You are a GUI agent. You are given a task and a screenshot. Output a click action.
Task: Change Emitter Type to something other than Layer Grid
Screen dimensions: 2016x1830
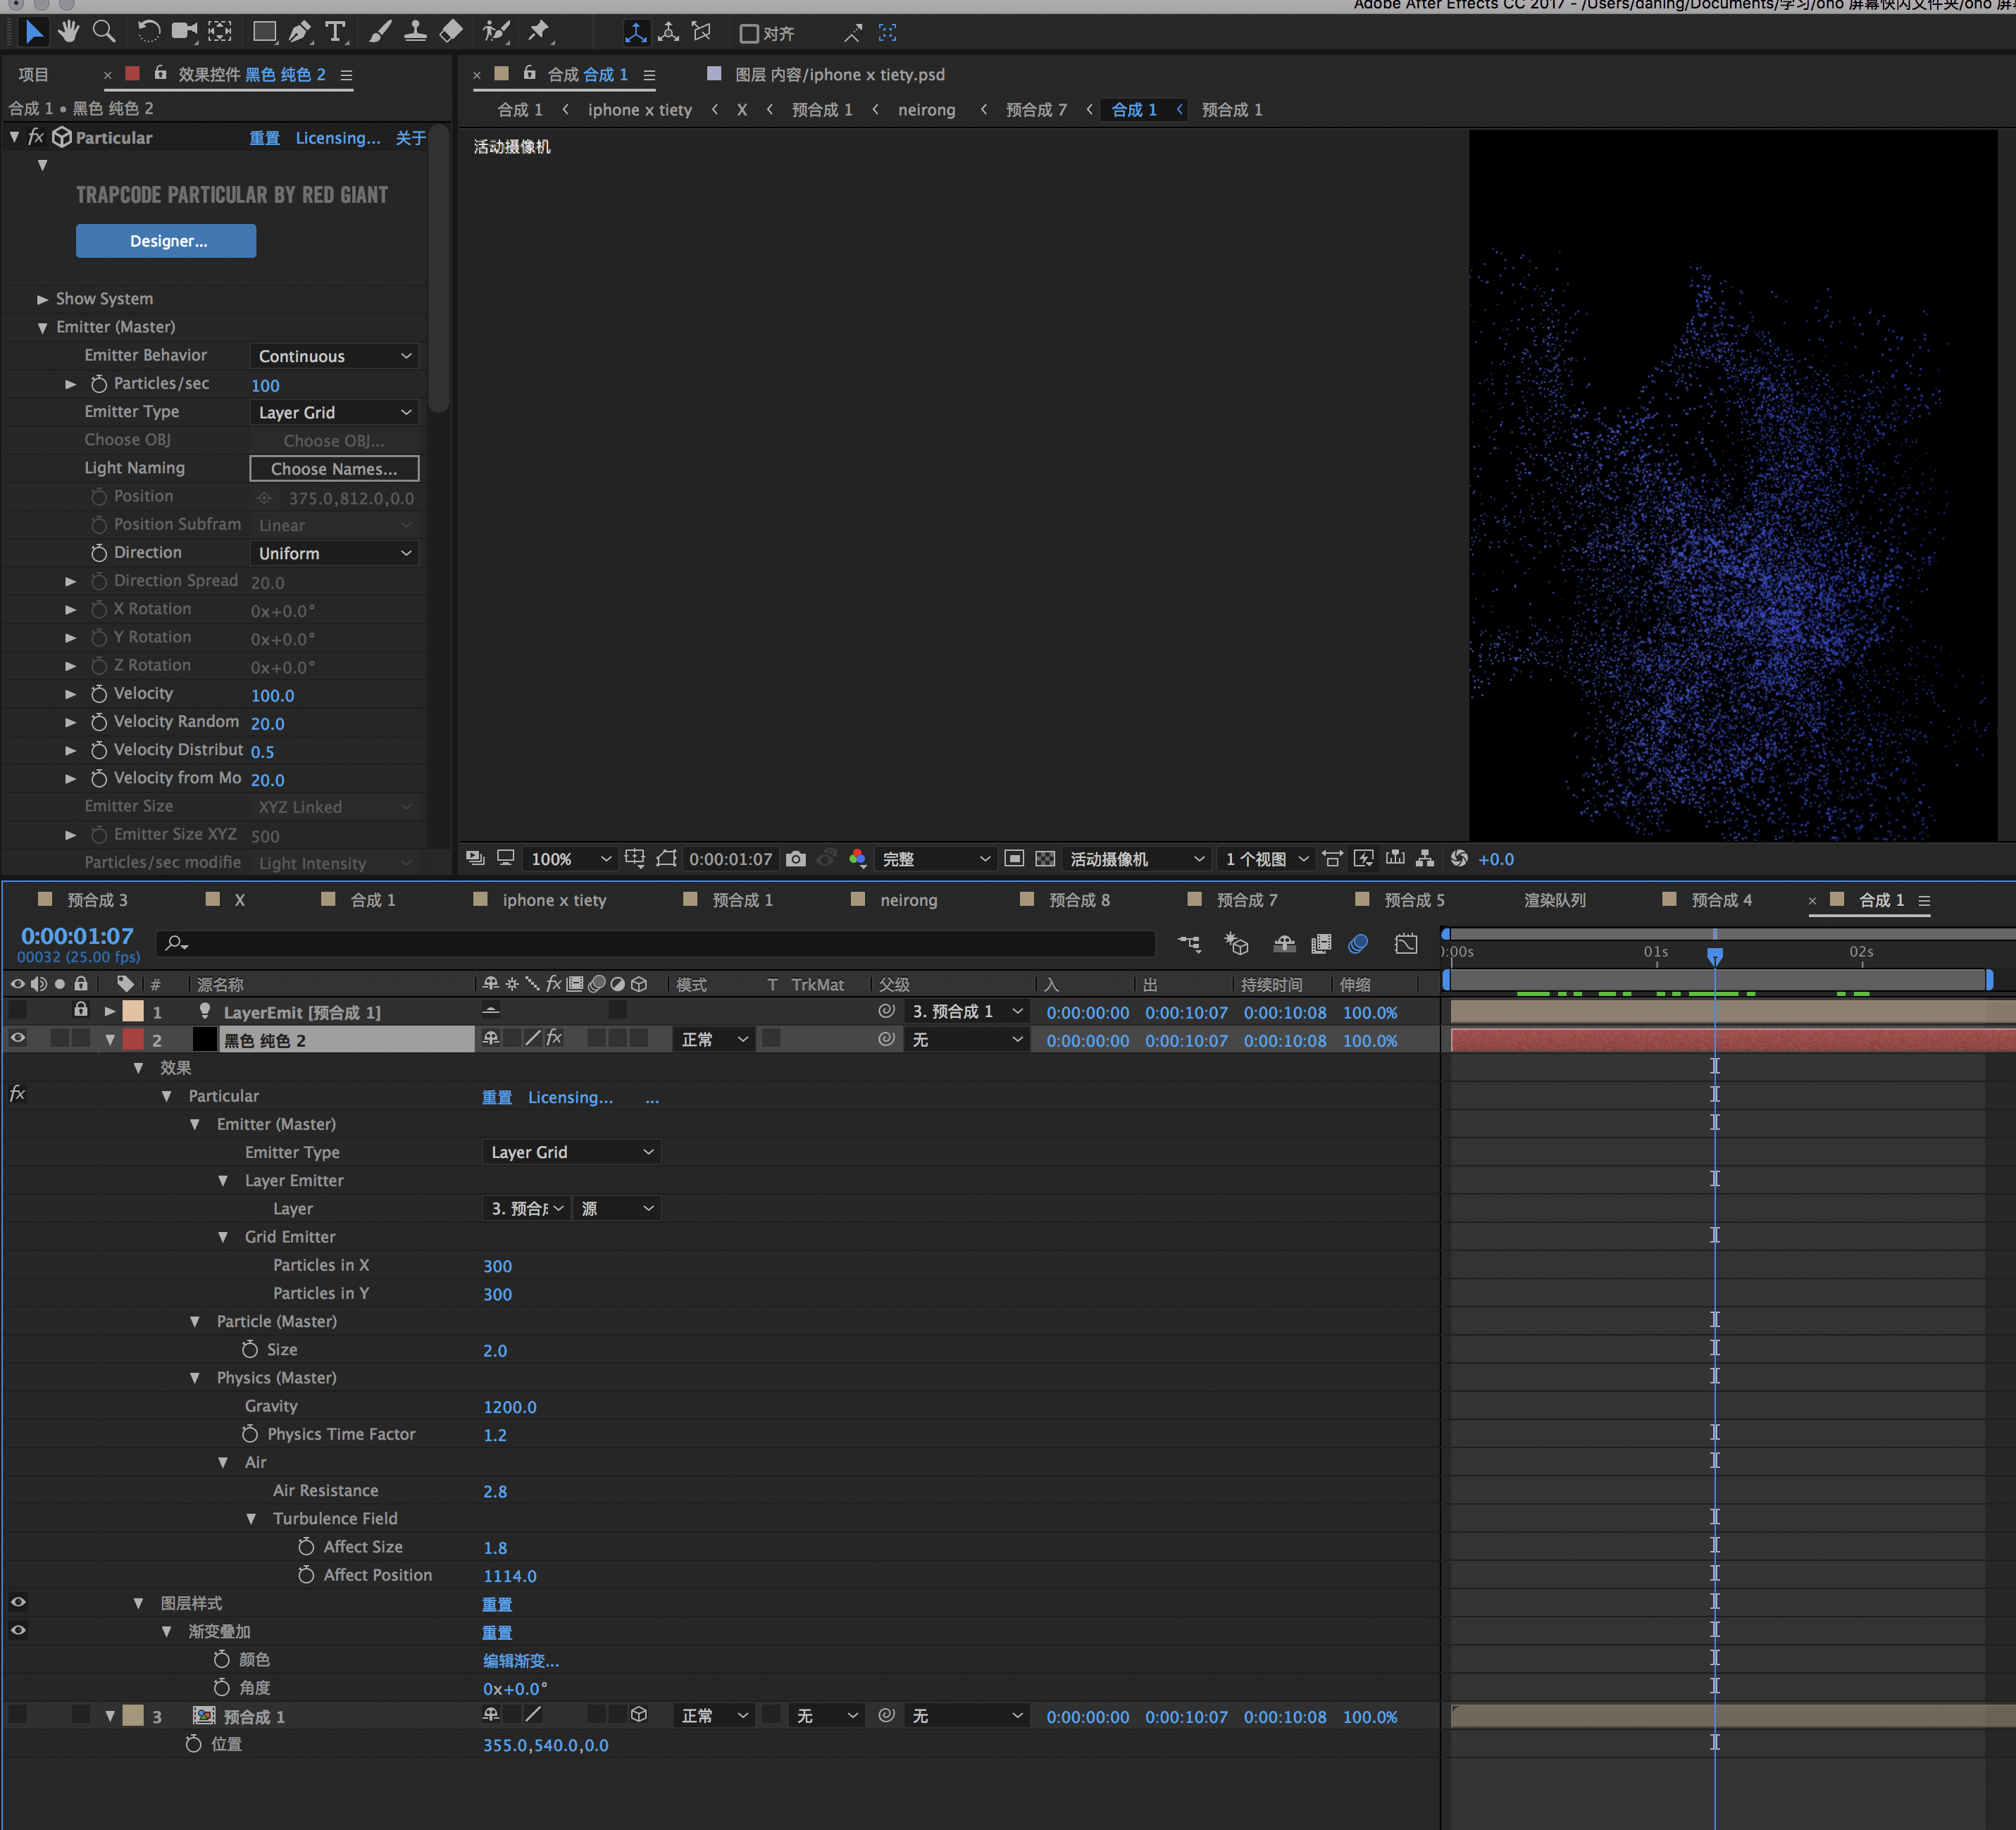click(334, 411)
